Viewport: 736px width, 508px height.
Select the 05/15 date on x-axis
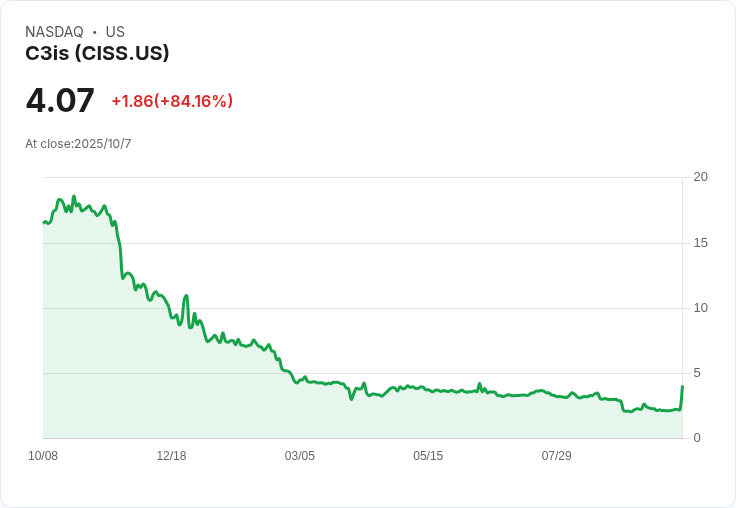428,456
